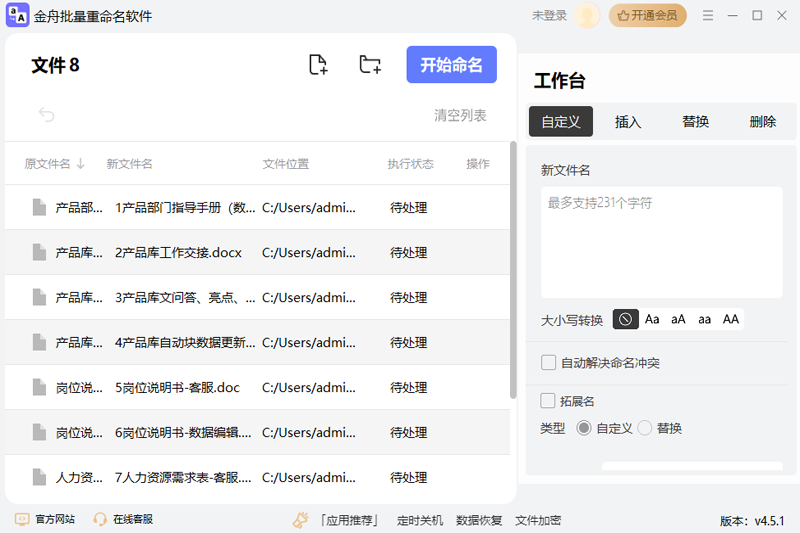Open the hamburger menu icon
This screenshot has height=533, width=800.
click(x=708, y=16)
